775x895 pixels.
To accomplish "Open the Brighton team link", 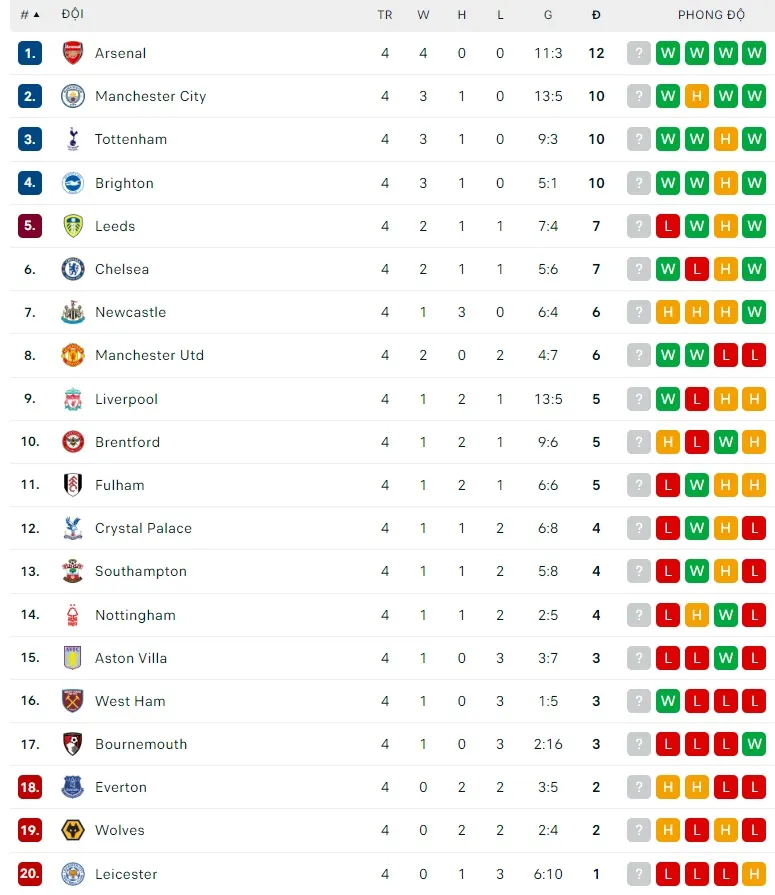I will point(124,183).
